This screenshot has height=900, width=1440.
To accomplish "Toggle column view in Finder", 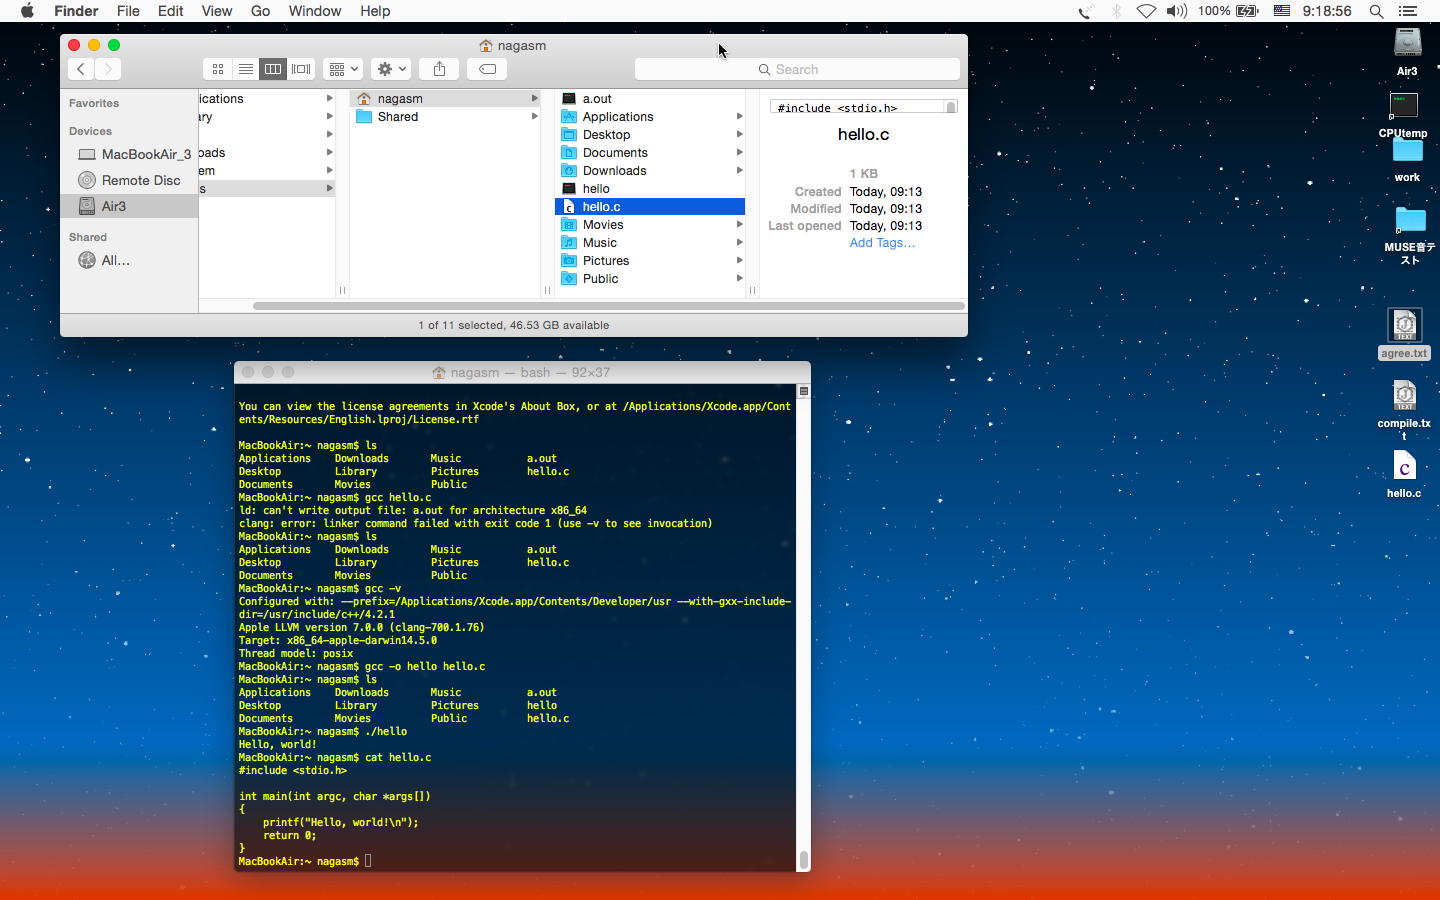I will [x=273, y=69].
